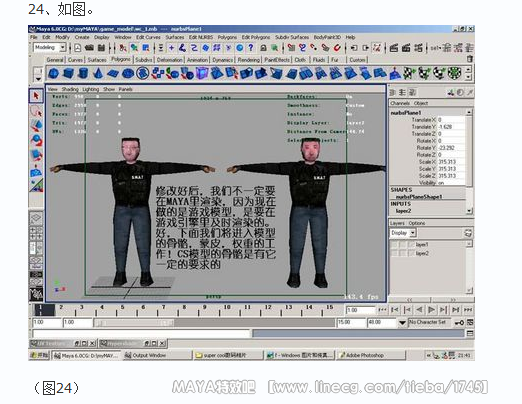Click the Translate Y value field

click(x=451, y=127)
